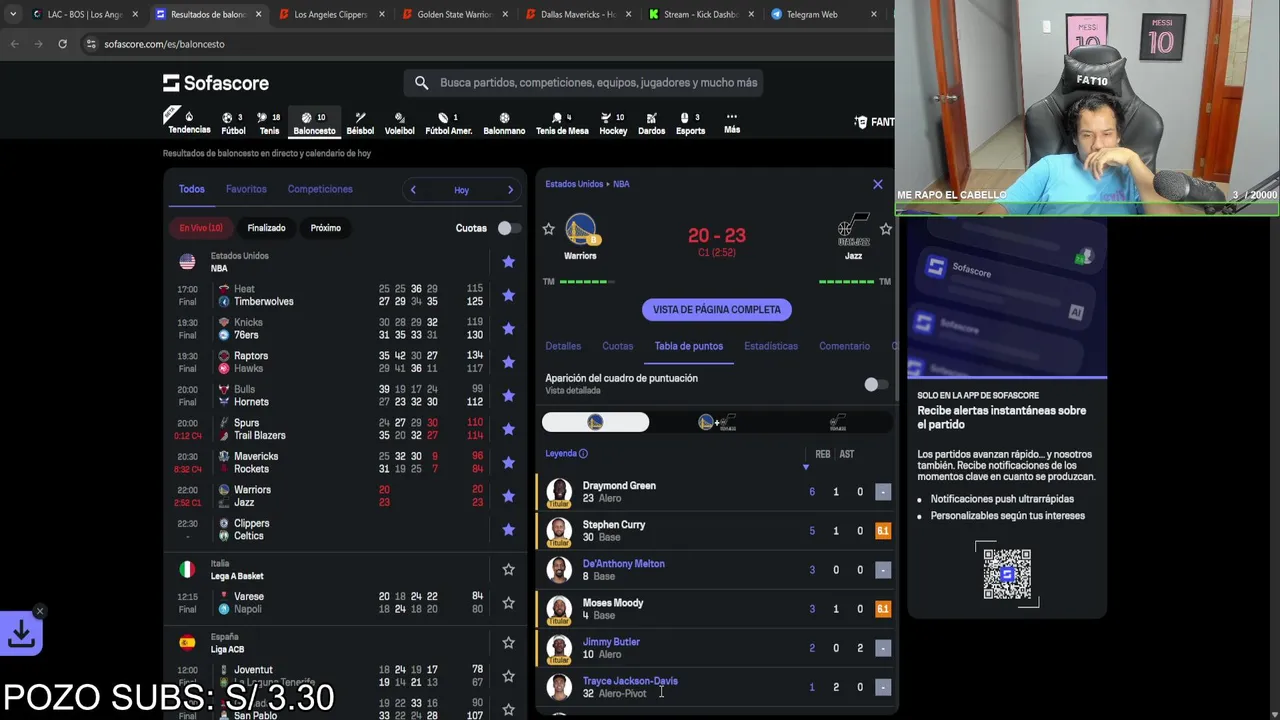The image size is (1280, 720).
Task: Open Trayce Jackson-Davis player link
Action: pyautogui.click(x=630, y=681)
